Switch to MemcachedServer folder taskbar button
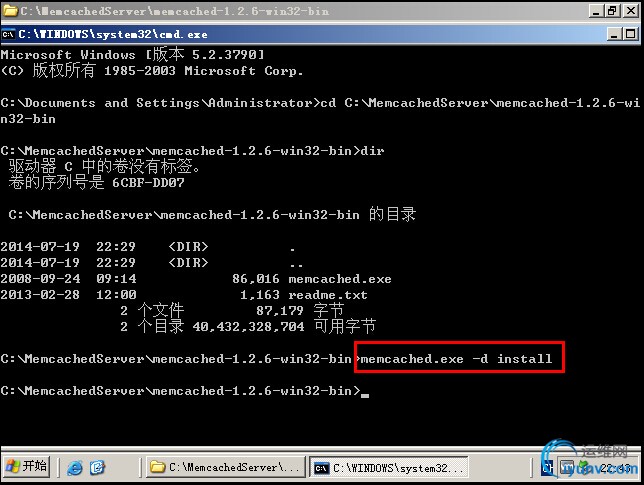 tap(225, 467)
